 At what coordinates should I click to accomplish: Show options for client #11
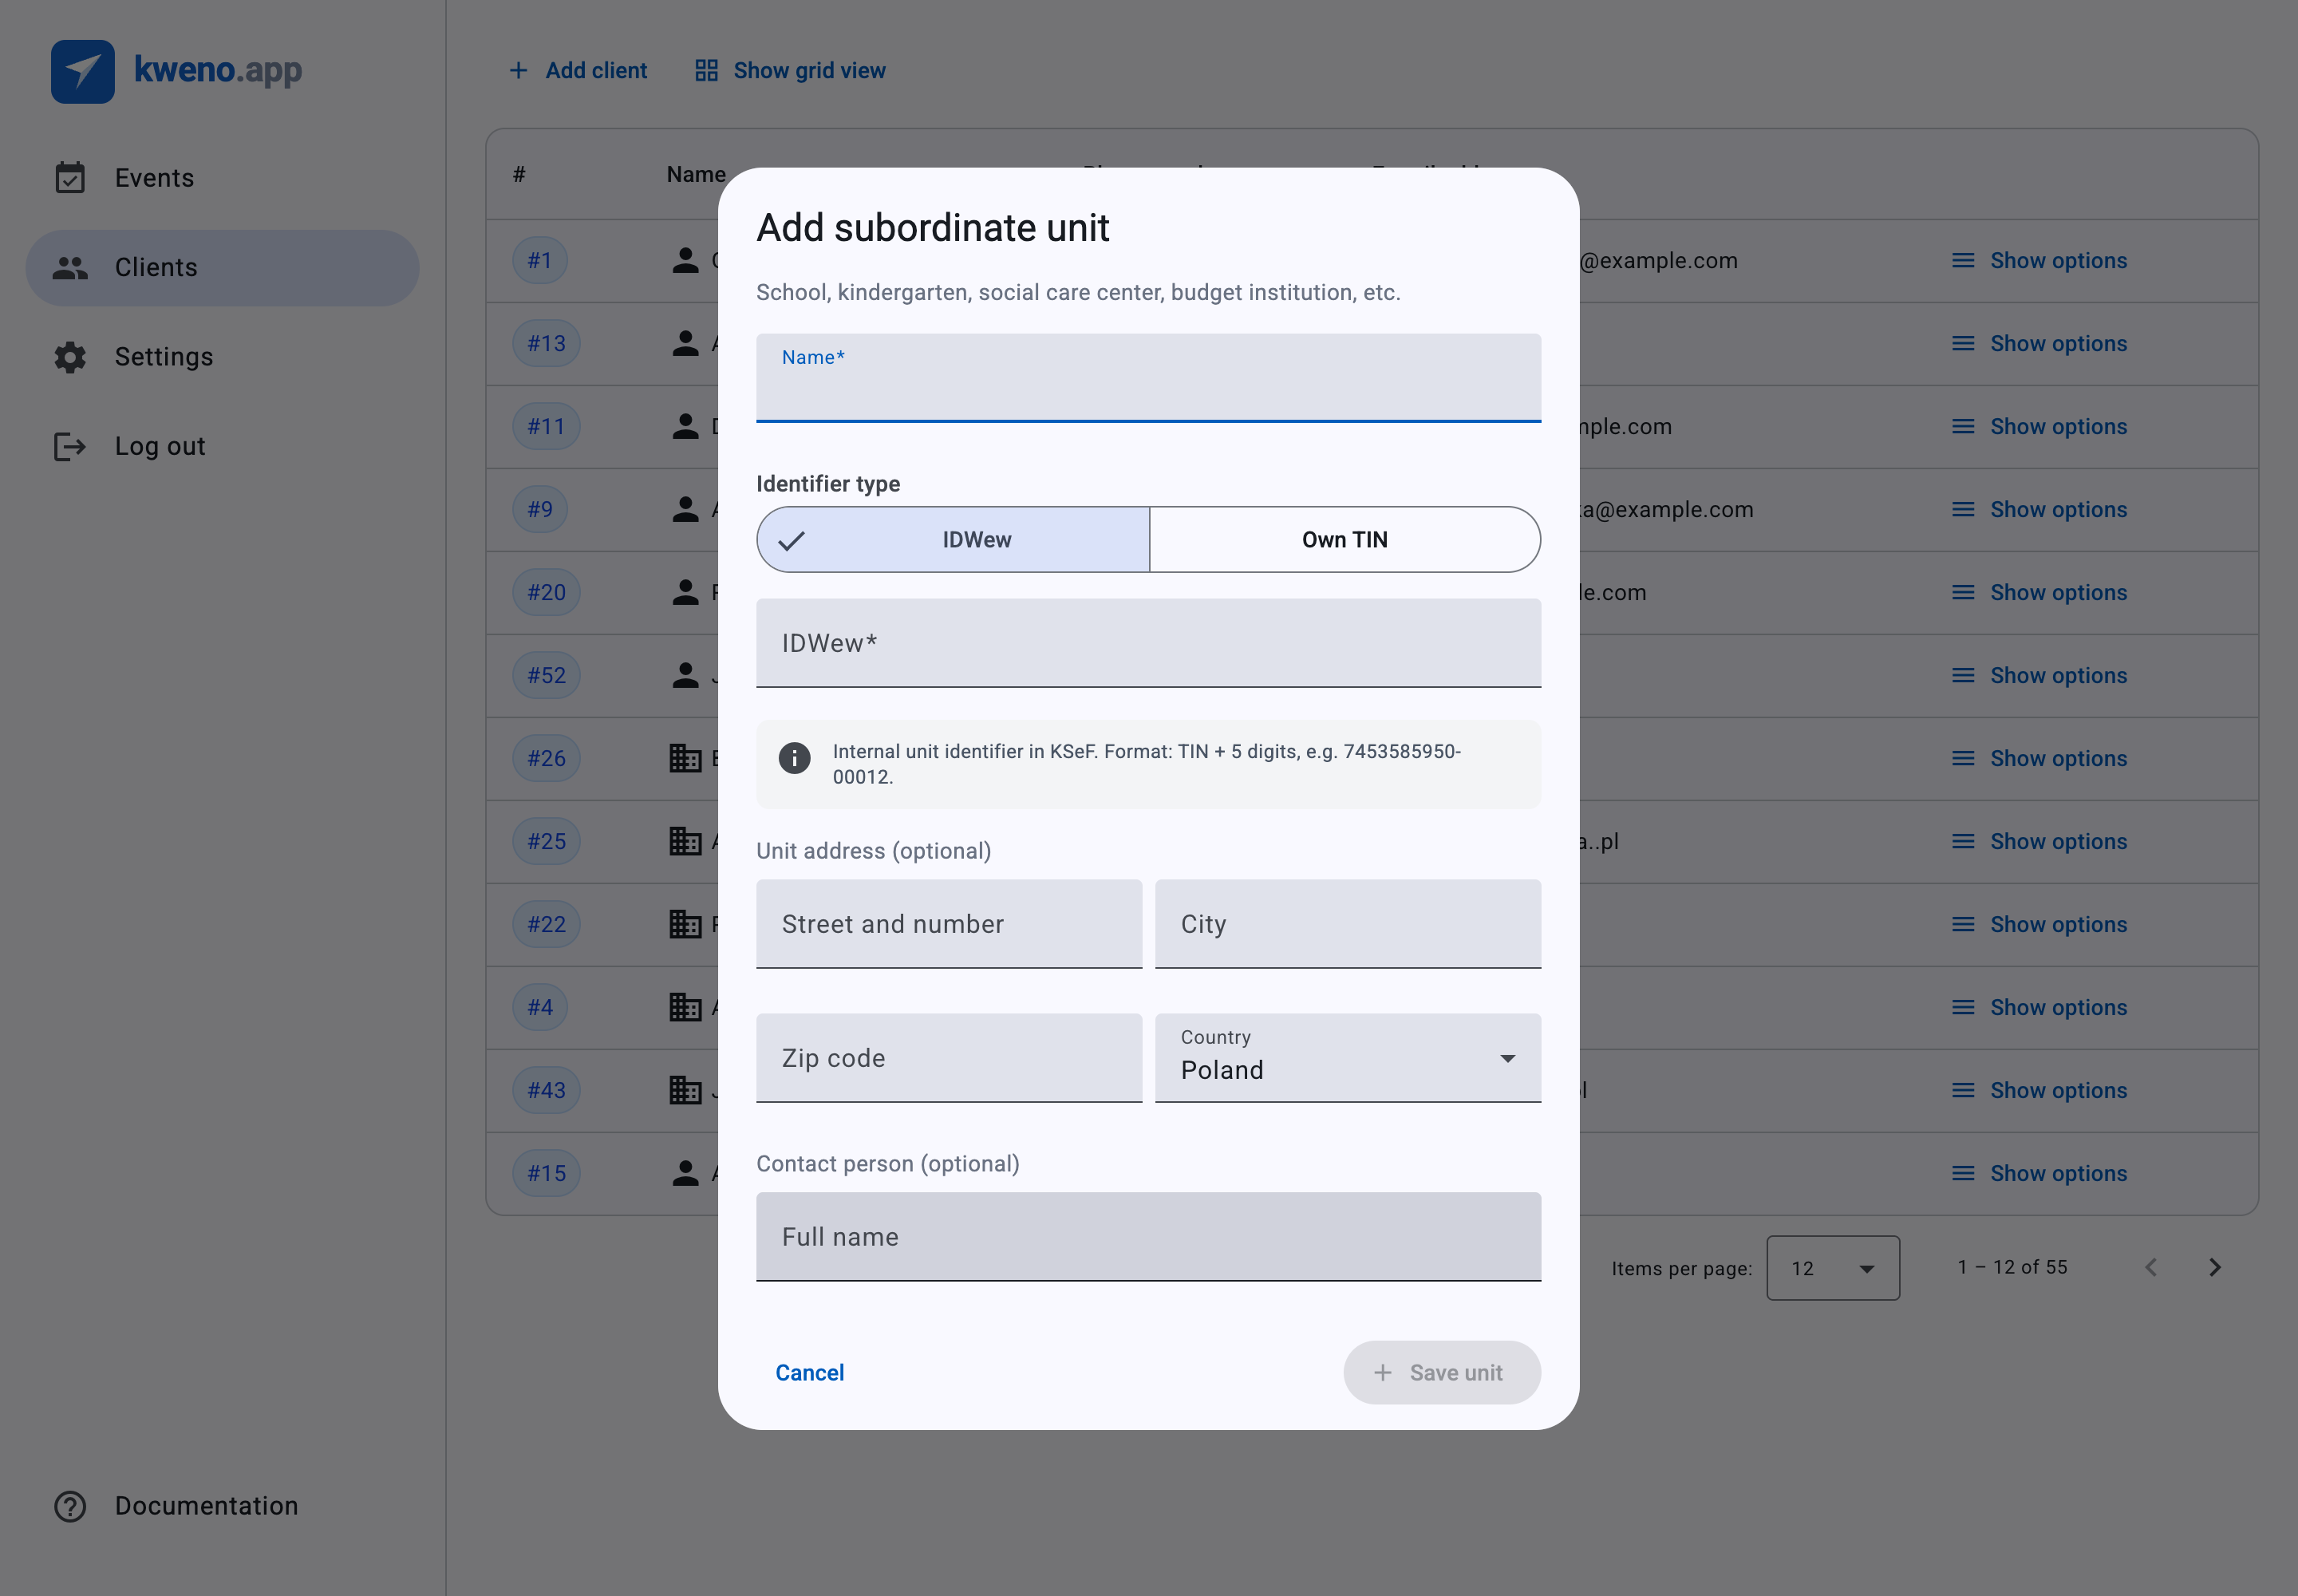pyautogui.click(x=2040, y=426)
